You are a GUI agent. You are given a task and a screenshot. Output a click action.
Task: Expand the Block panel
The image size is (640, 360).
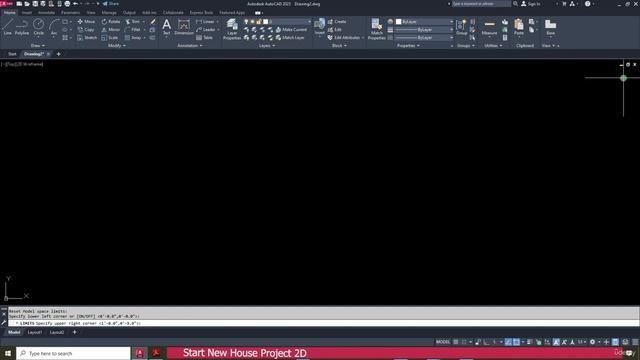pyautogui.click(x=339, y=46)
